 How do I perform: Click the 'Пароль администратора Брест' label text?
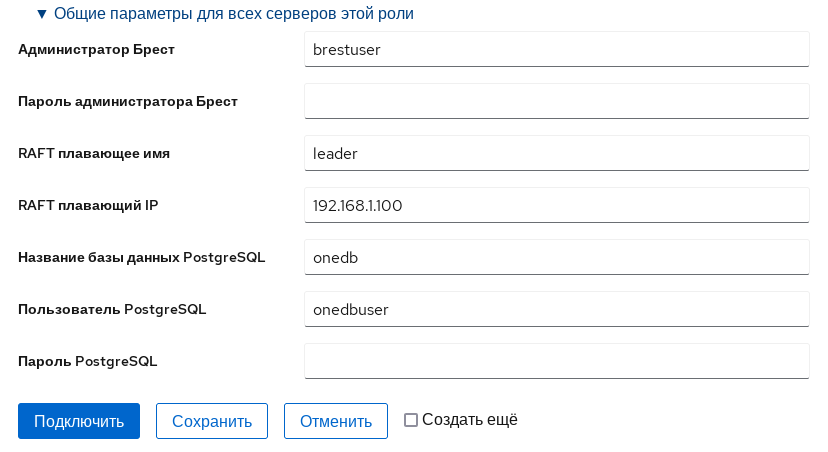pos(128,101)
